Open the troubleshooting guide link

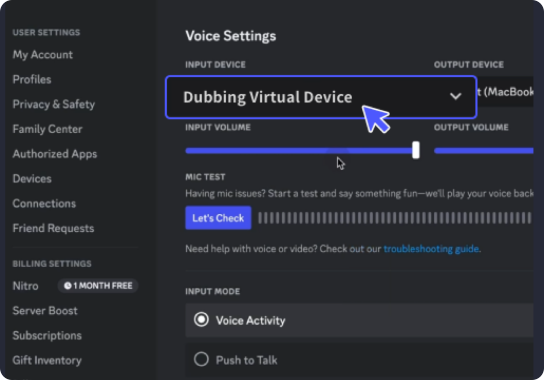pyautogui.click(x=431, y=249)
